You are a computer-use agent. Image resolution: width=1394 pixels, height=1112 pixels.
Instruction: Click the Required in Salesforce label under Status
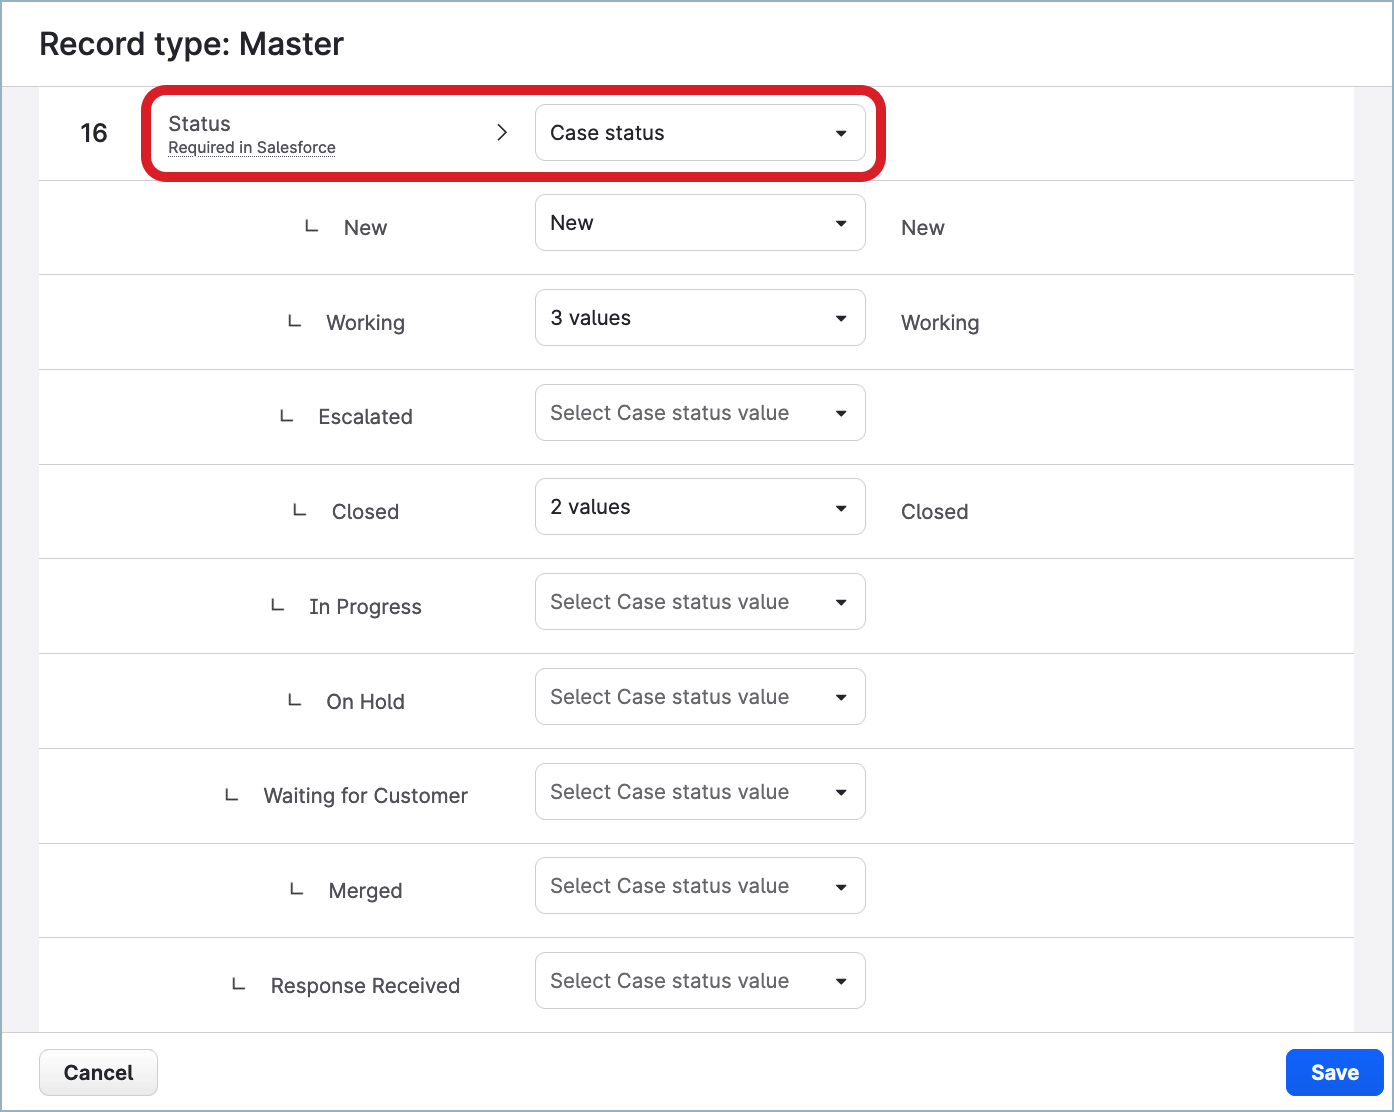(251, 147)
